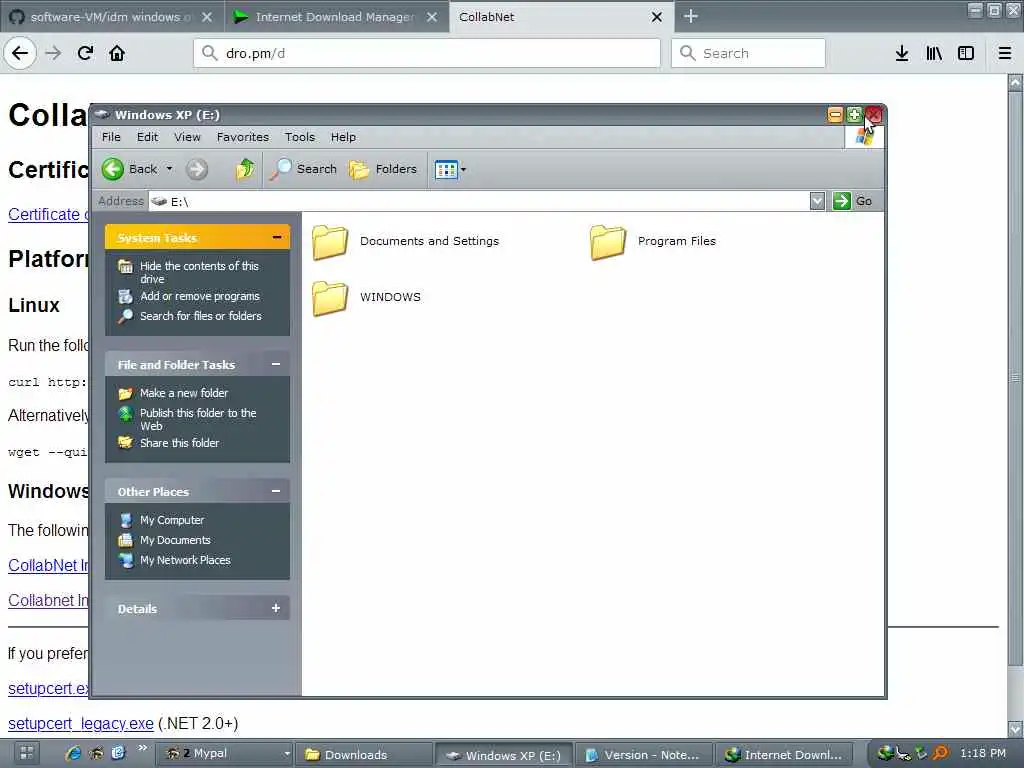Click Add or remove programs
The image size is (1024, 768).
click(200, 296)
